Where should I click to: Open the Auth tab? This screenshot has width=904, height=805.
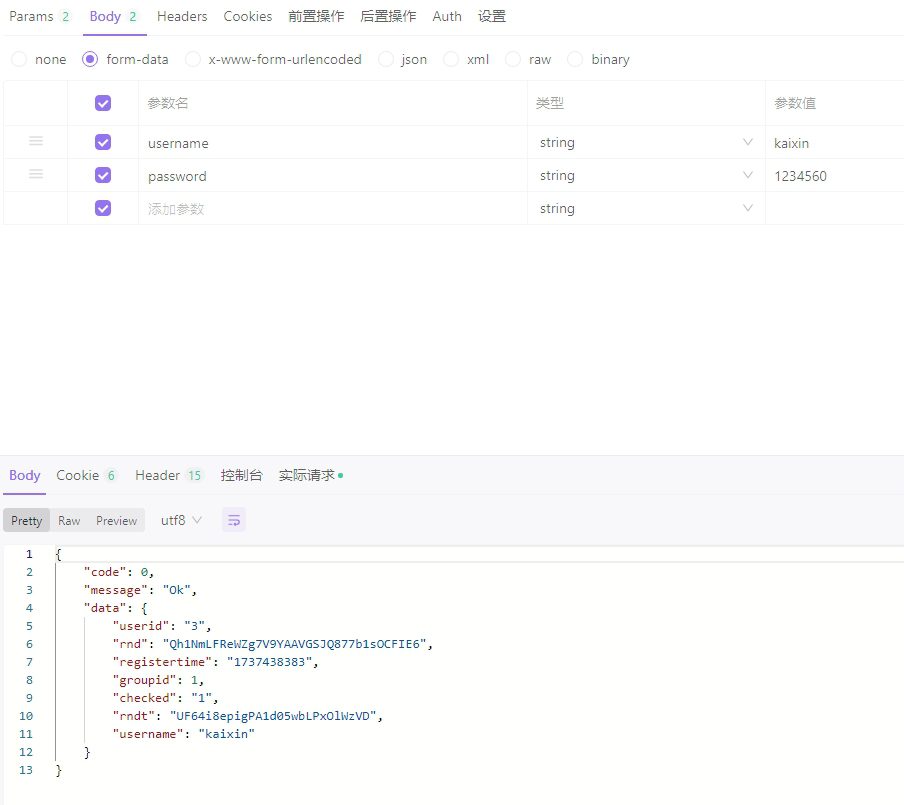coord(447,16)
